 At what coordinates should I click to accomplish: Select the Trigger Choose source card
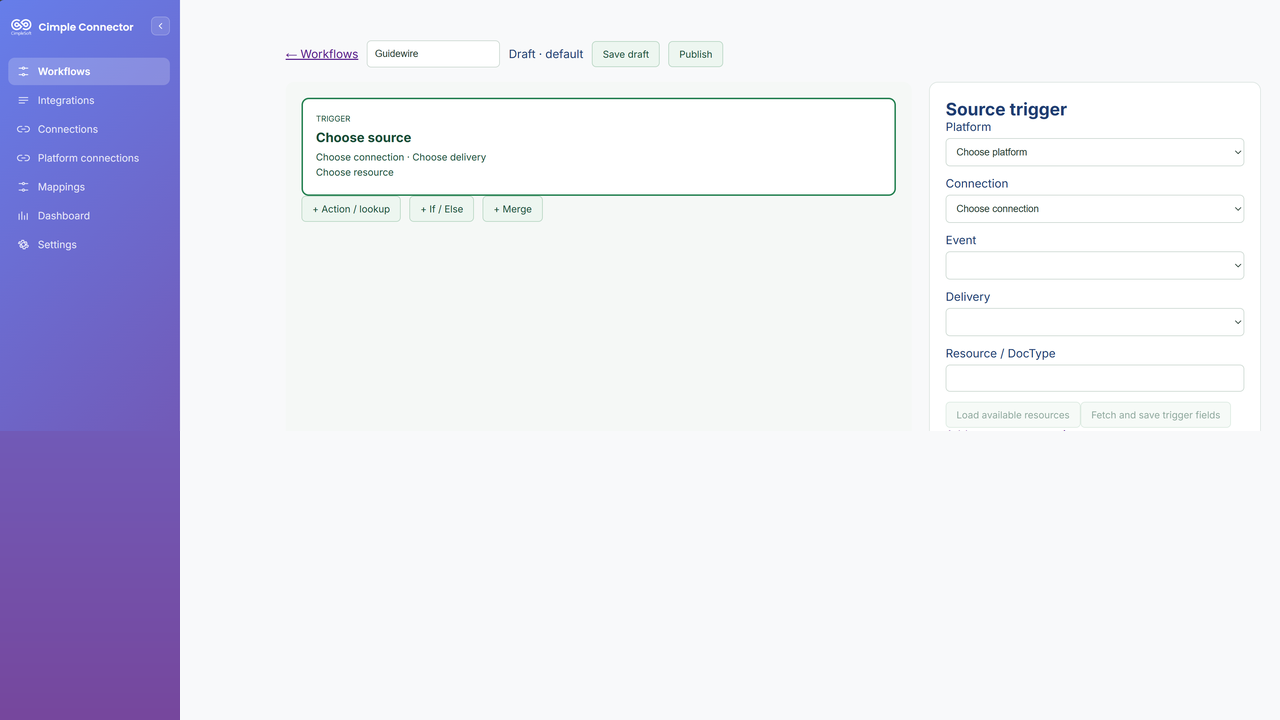coord(598,147)
